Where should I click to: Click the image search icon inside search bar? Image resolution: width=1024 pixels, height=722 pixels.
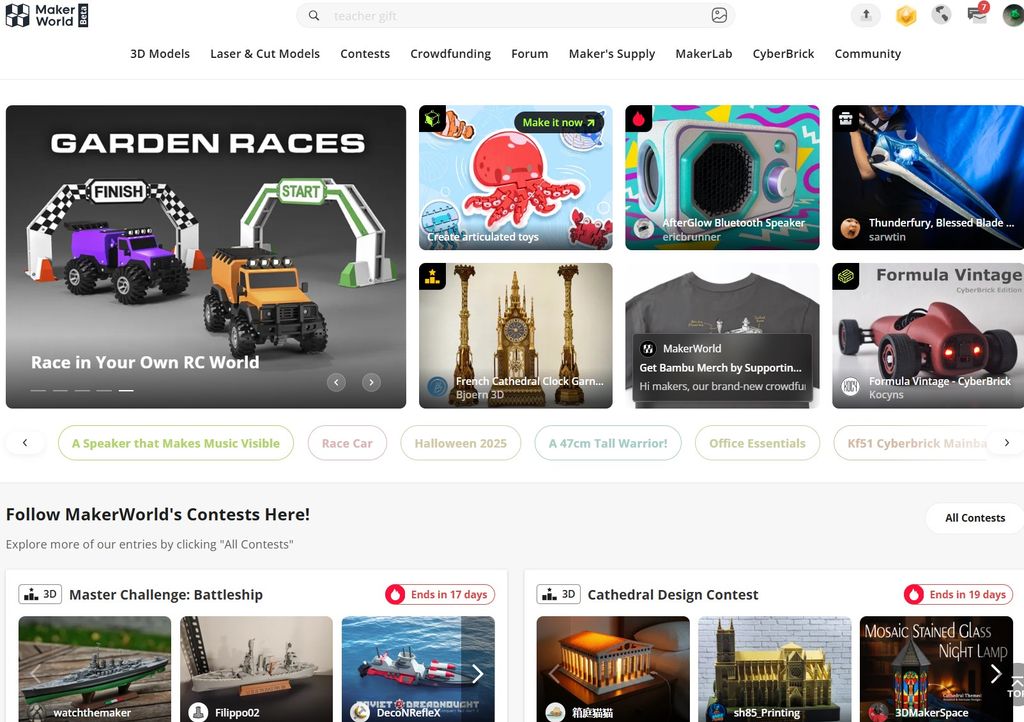[x=719, y=16]
